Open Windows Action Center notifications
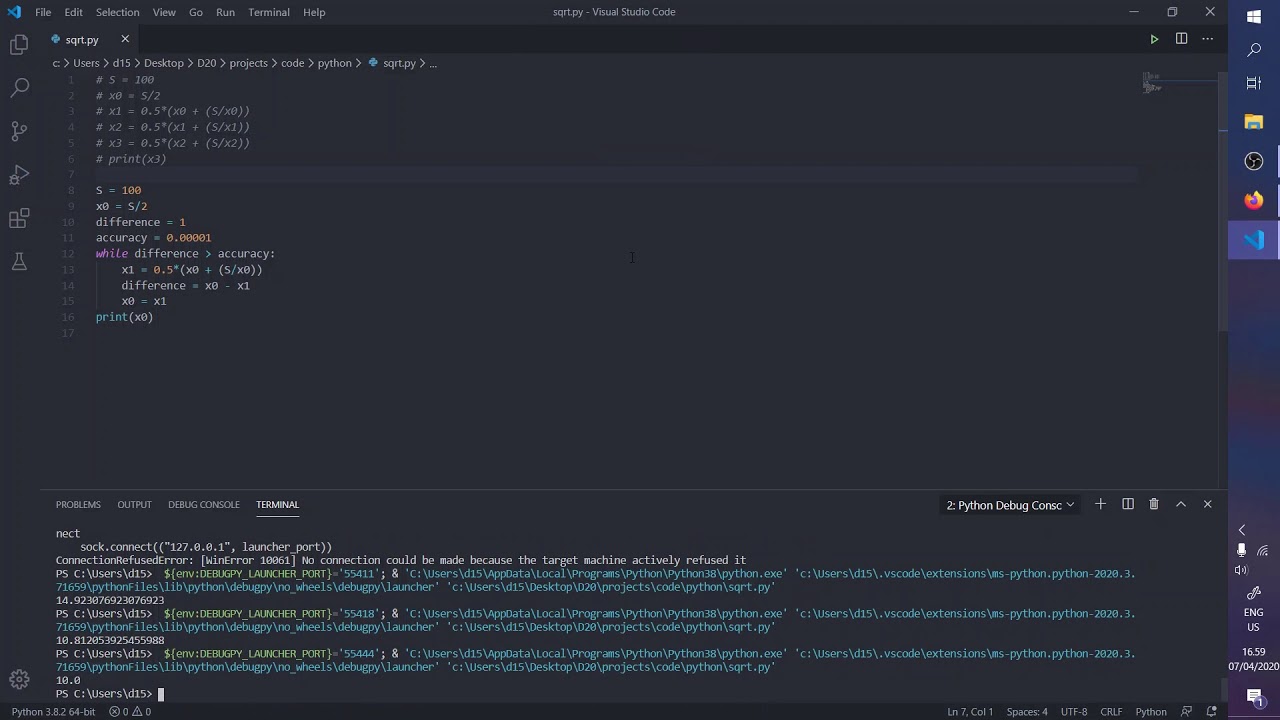Viewport: 1280px width, 720px height. coord(1254,696)
